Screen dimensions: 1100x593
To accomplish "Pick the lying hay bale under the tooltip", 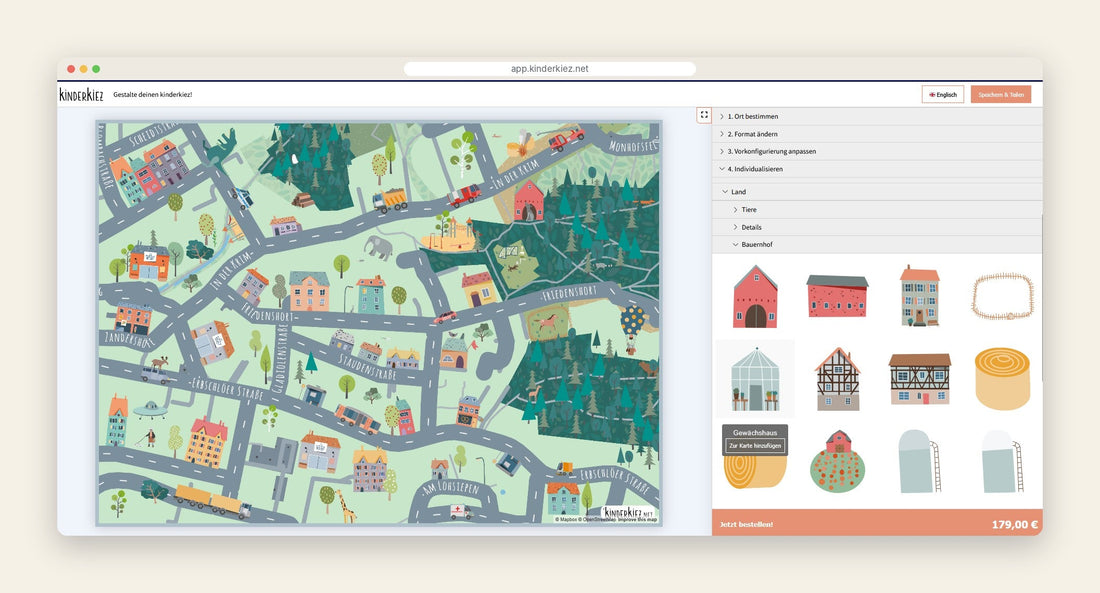I will click(x=755, y=472).
